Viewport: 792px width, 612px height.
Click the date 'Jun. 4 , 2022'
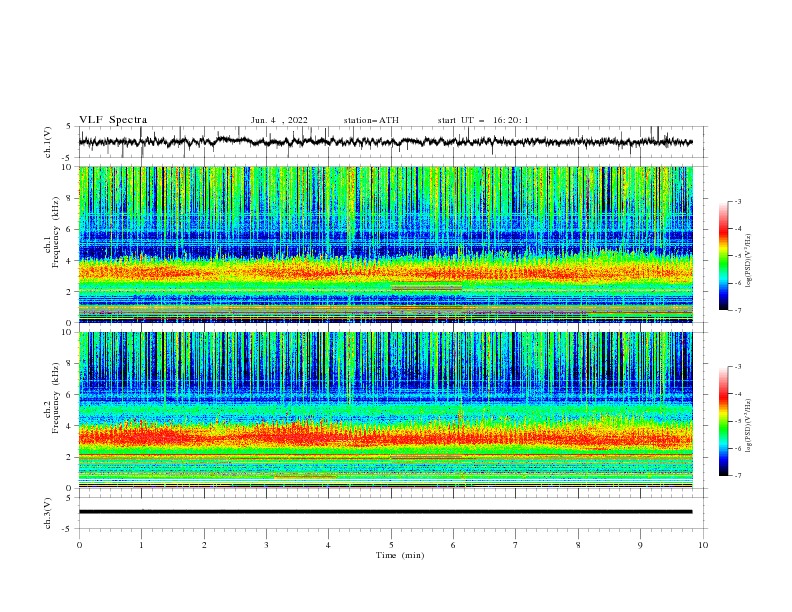[279, 120]
